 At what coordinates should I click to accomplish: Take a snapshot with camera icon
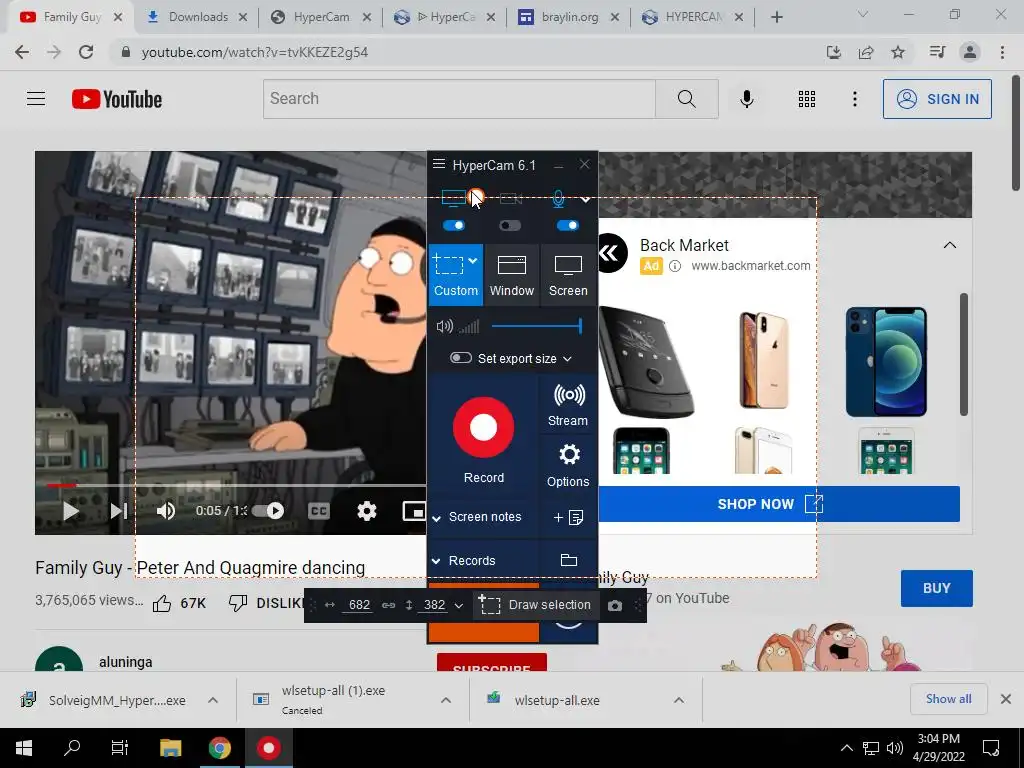point(615,605)
